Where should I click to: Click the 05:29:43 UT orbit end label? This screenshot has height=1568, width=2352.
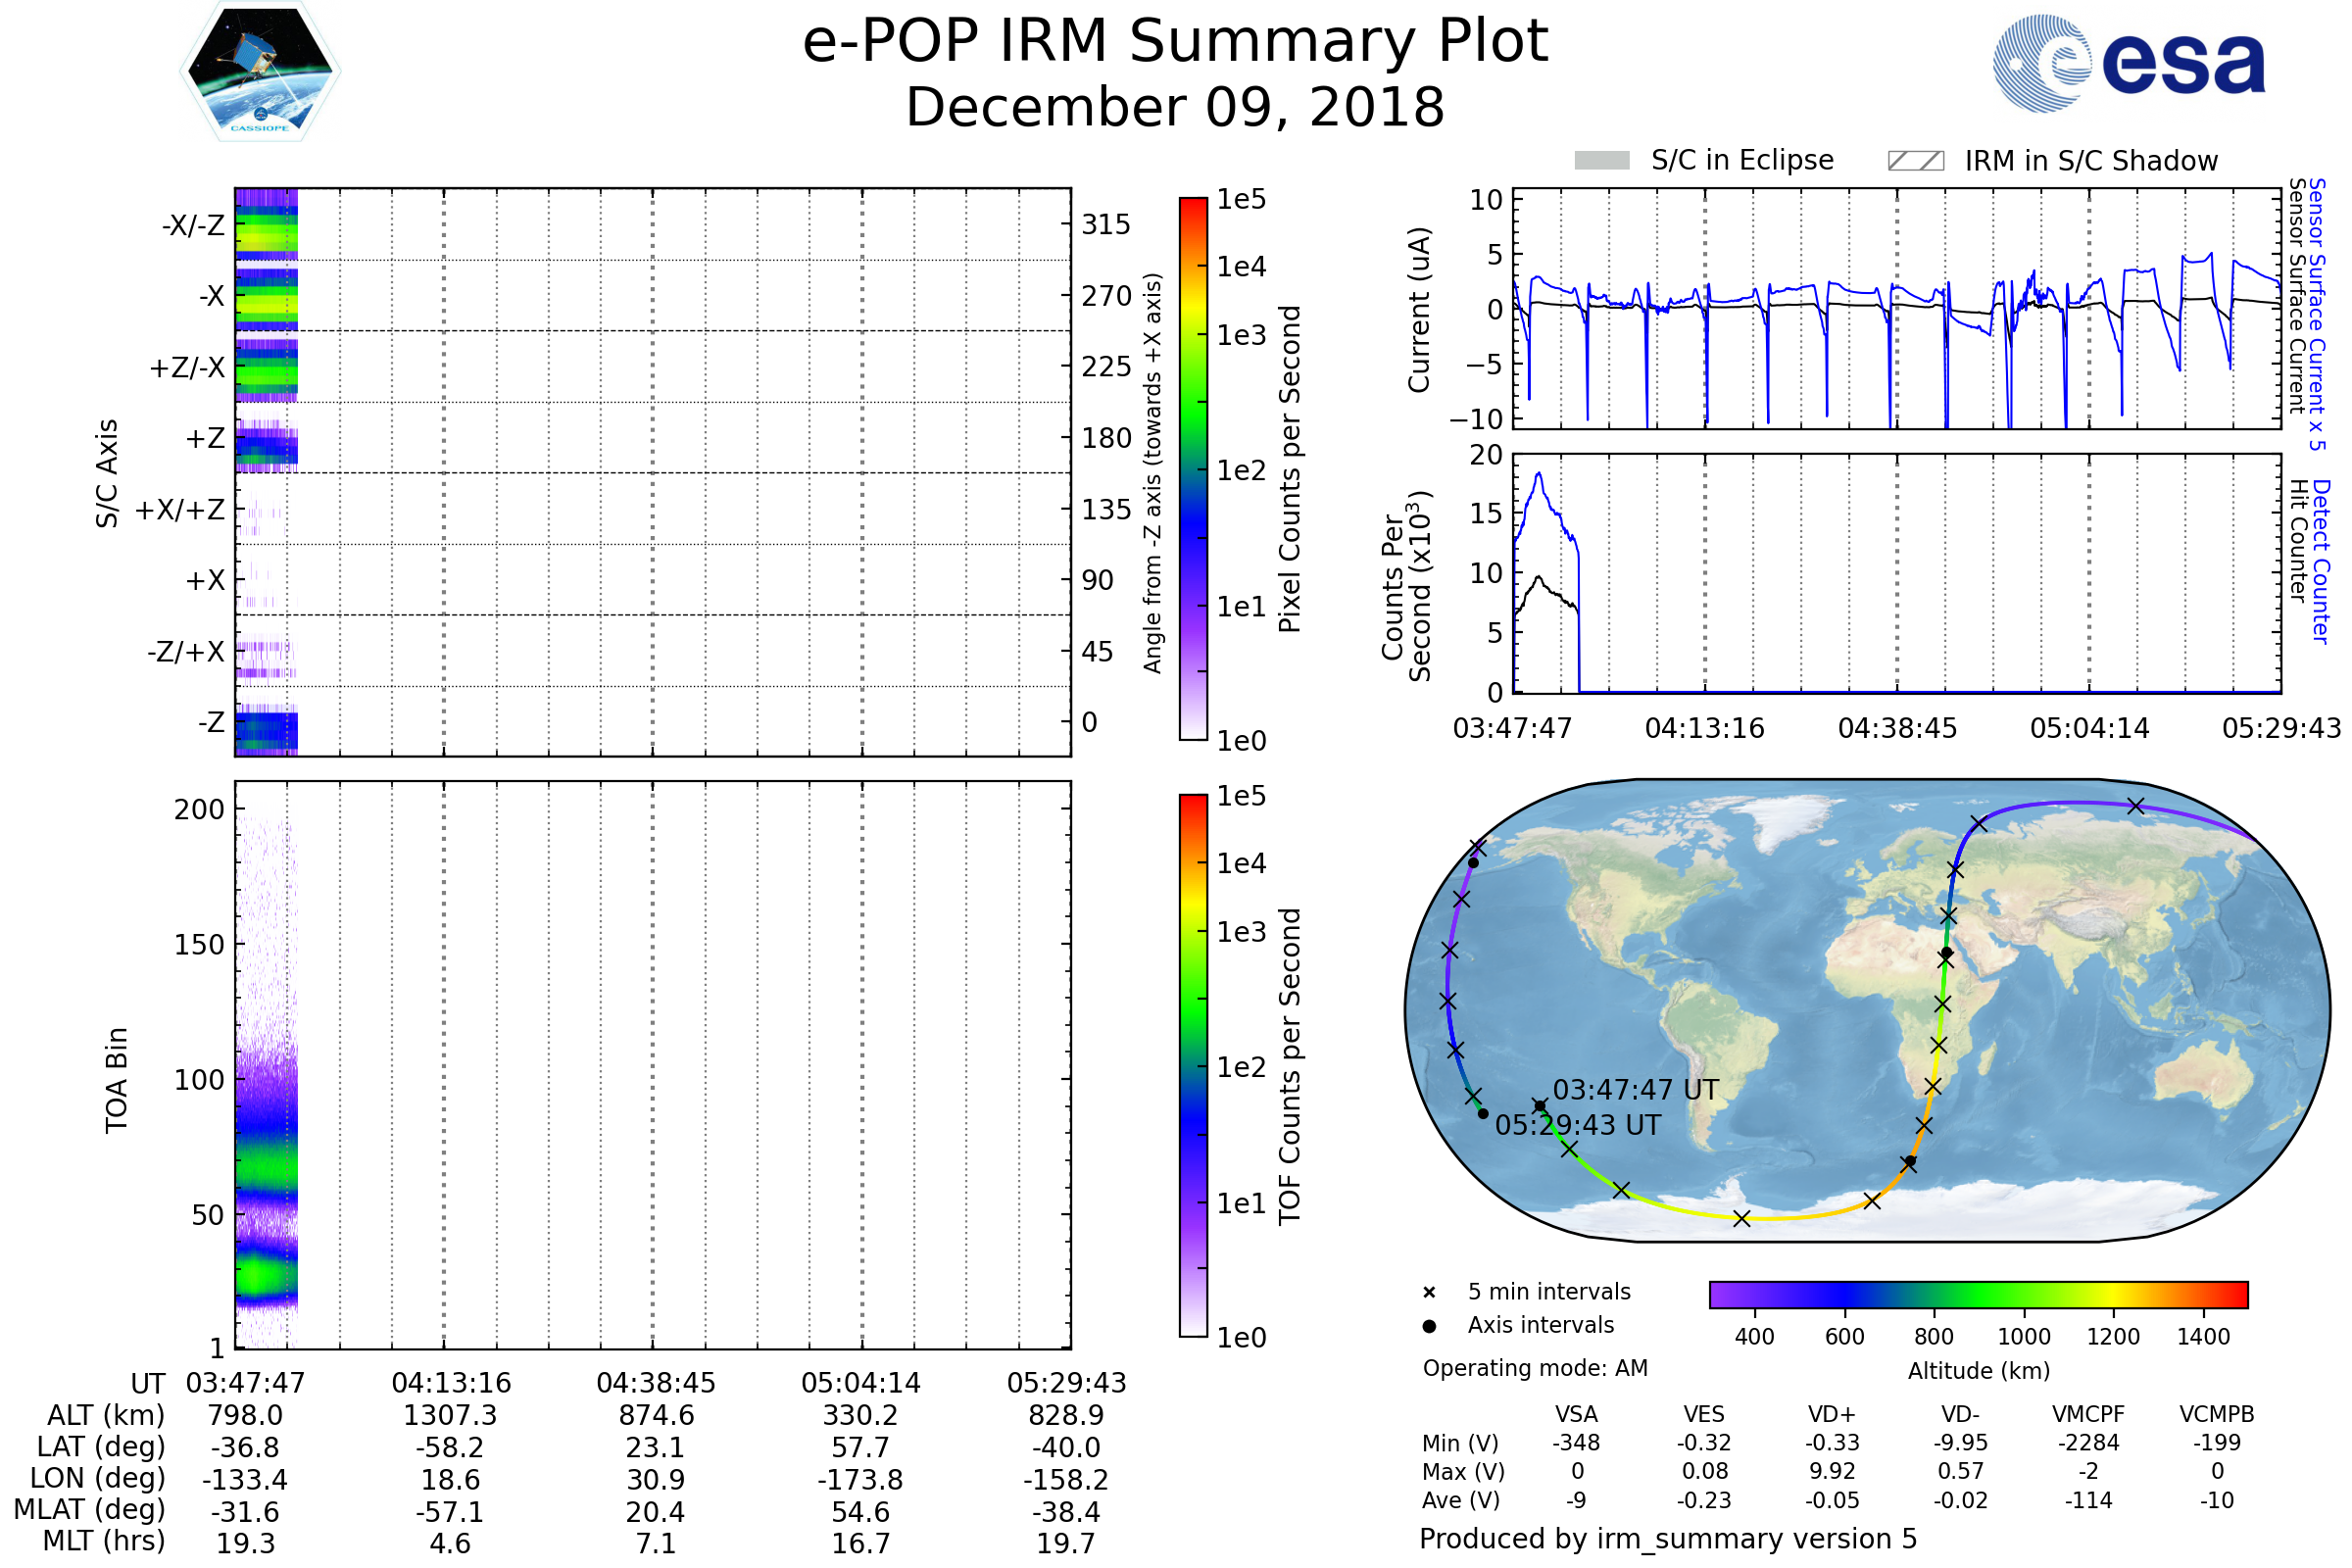pos(1577,1126)
